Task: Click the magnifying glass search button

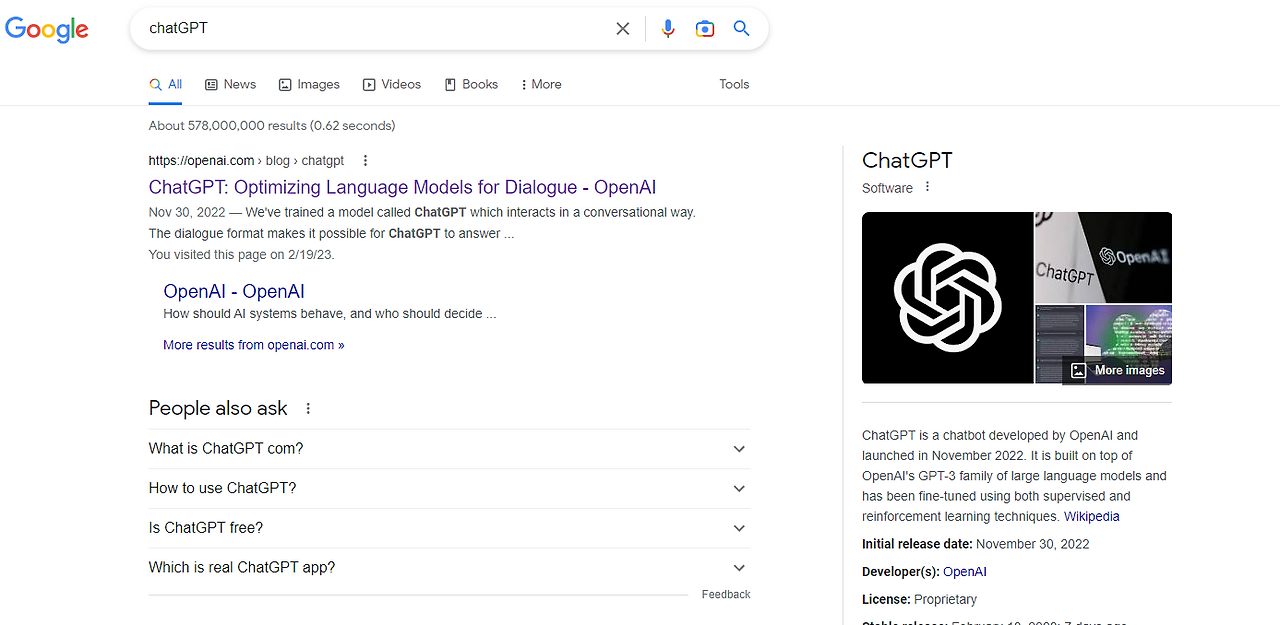Action: (741, 29)
